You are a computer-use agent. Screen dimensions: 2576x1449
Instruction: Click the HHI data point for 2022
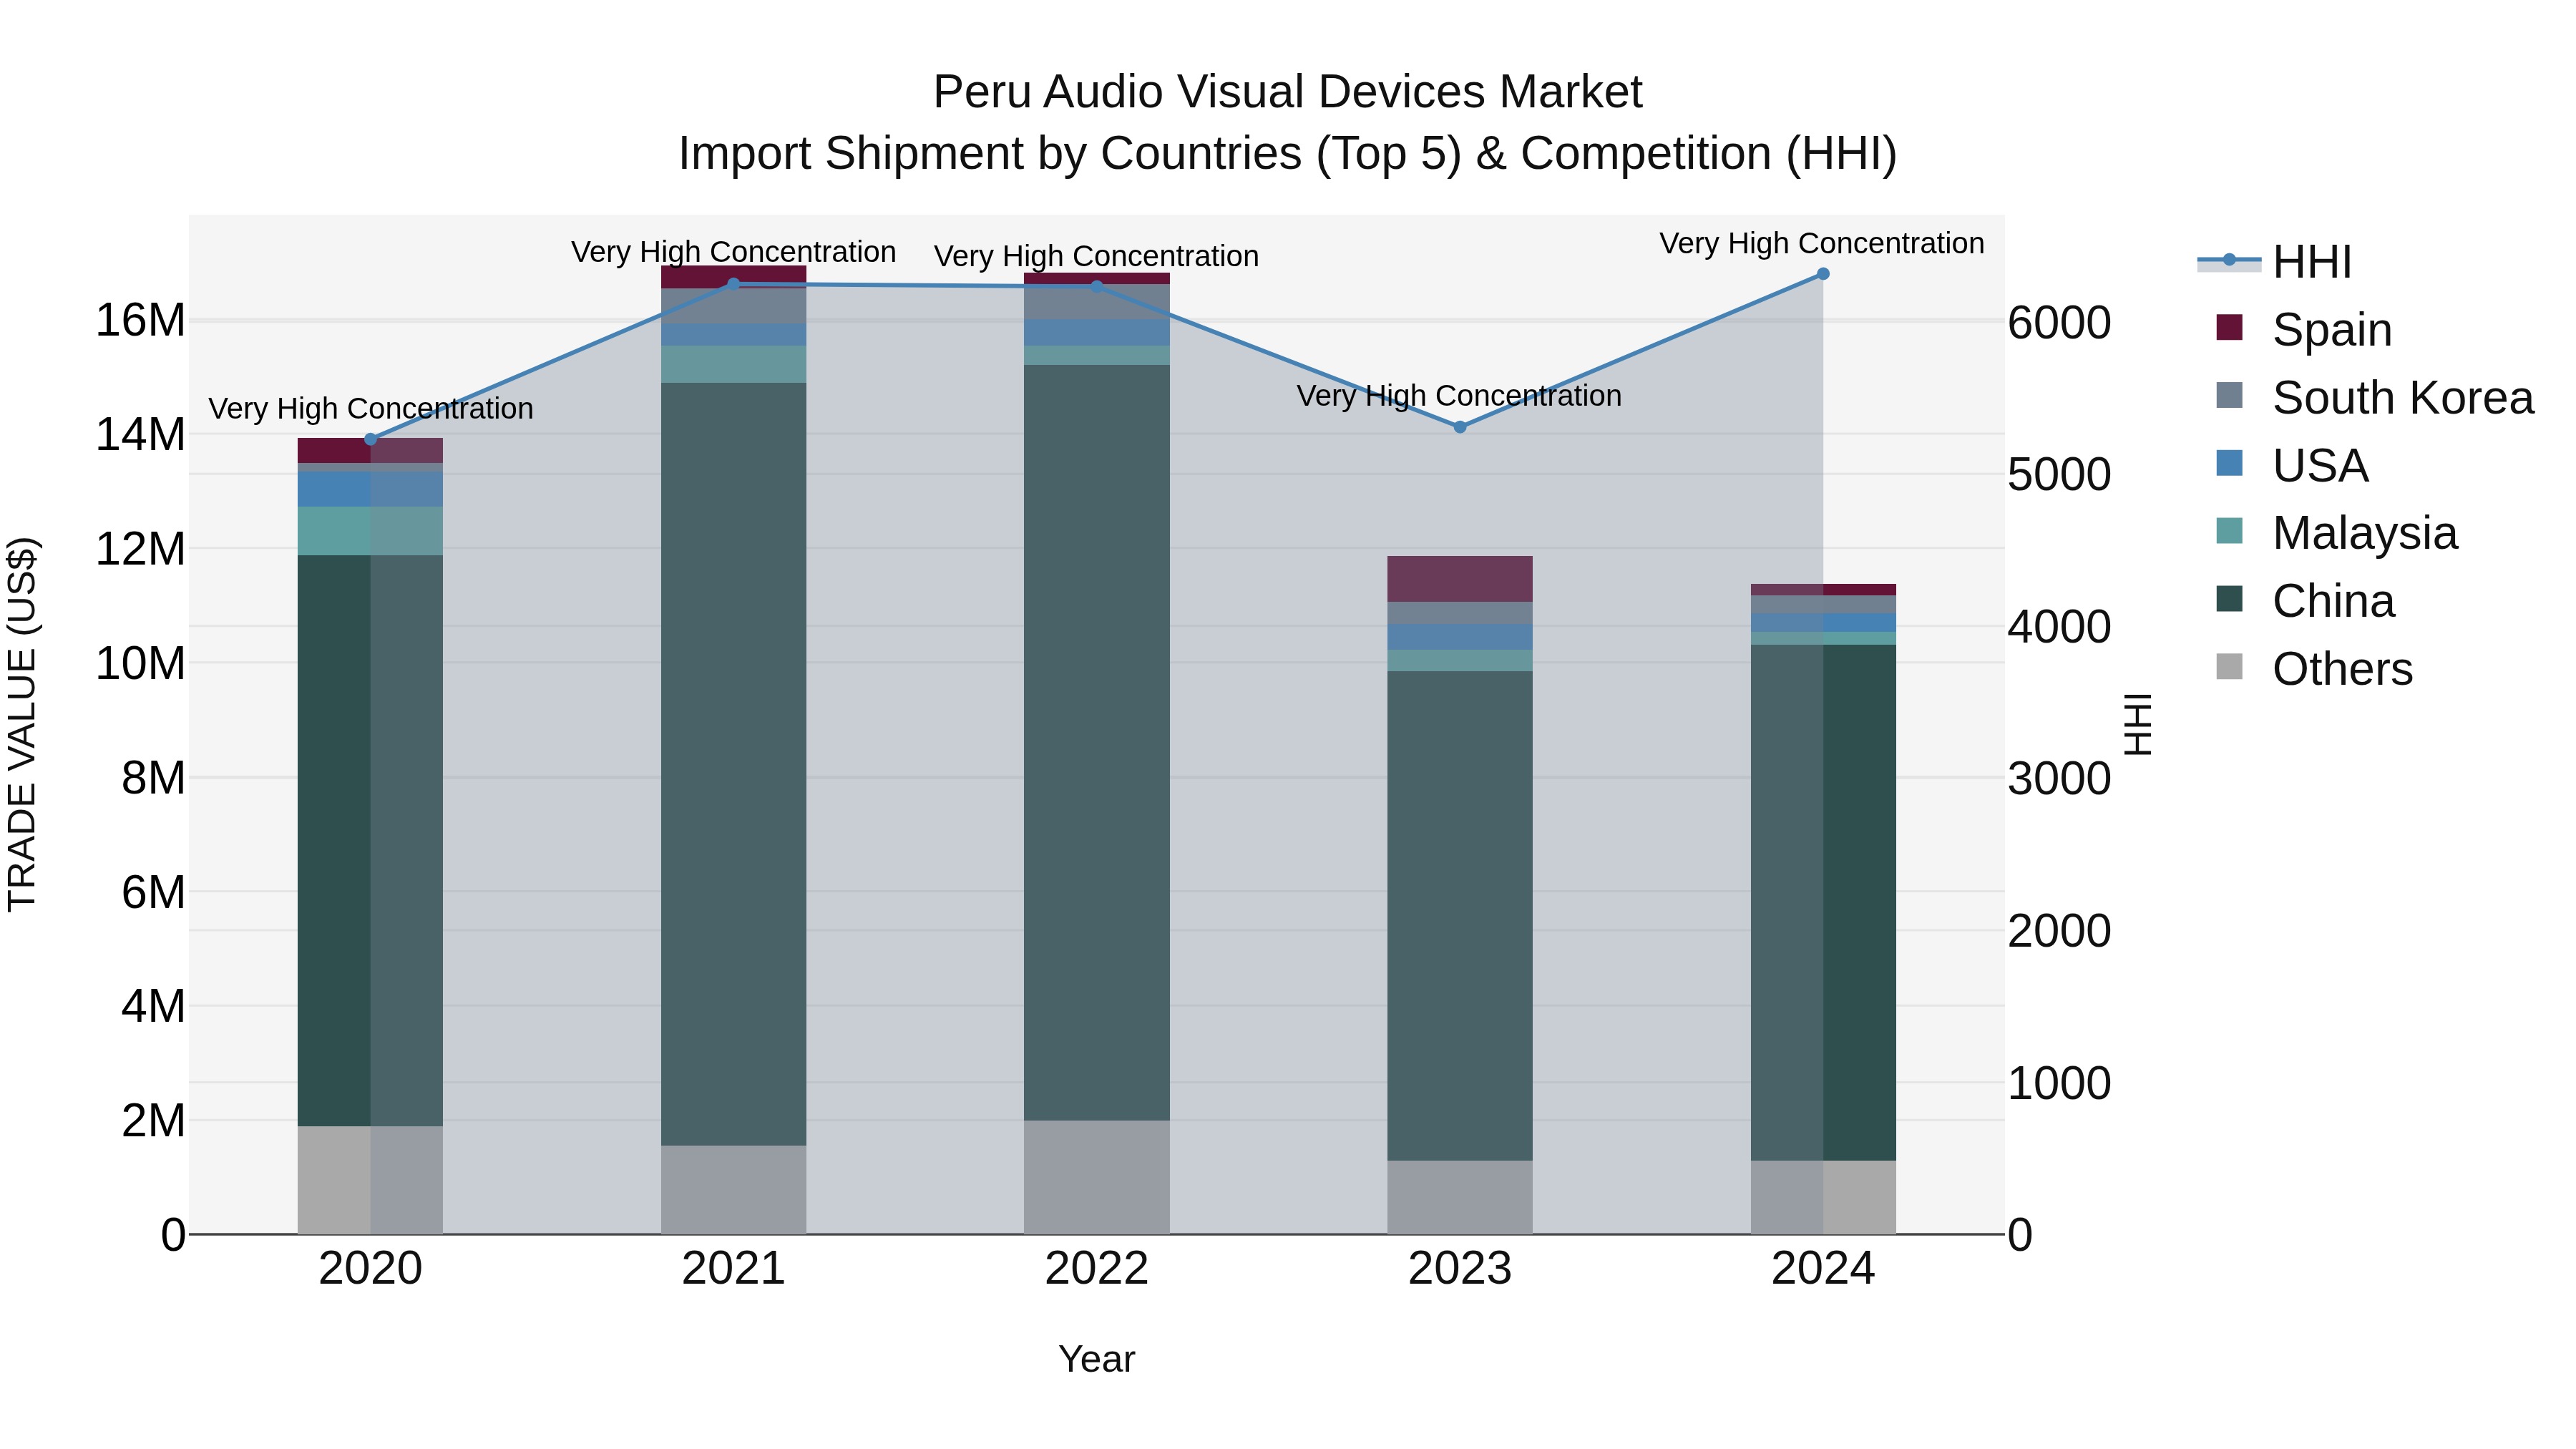tap(1096, 286)
